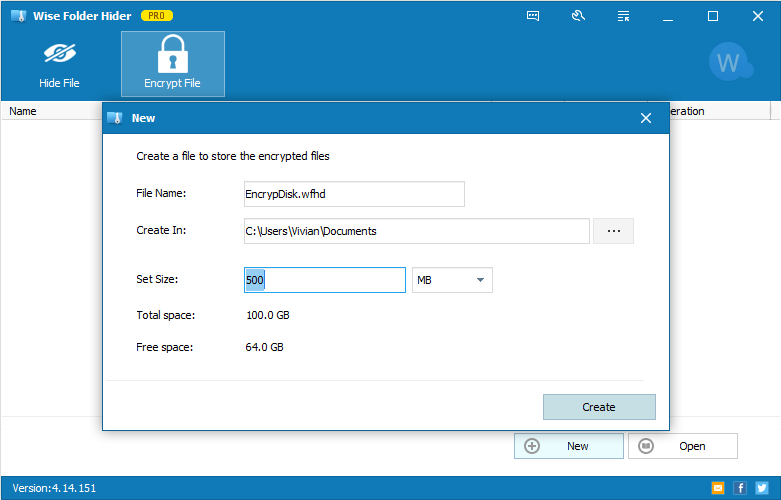This screenshot has height=500, width=781.
Task: Click the Open button in main window
Action: 683,446
